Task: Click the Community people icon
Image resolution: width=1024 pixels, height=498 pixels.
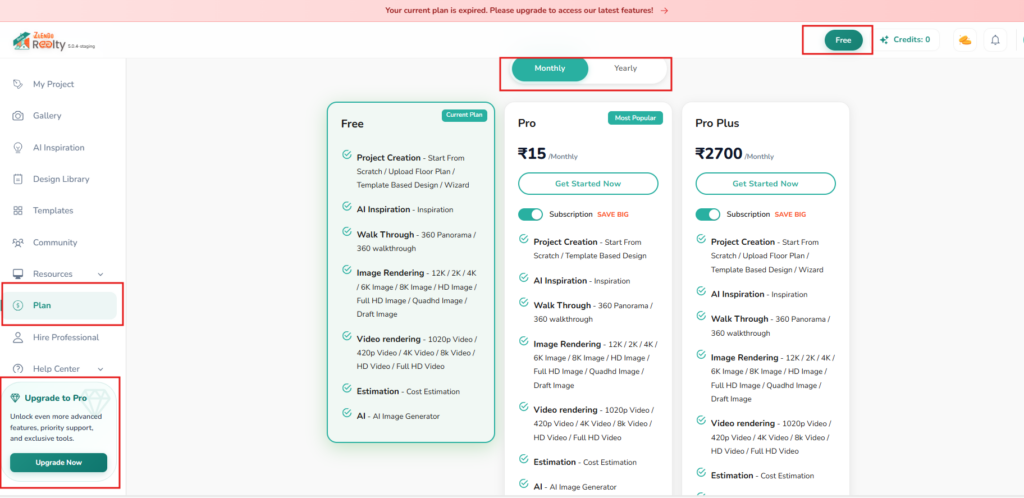Action: click(x=18, y=243)
